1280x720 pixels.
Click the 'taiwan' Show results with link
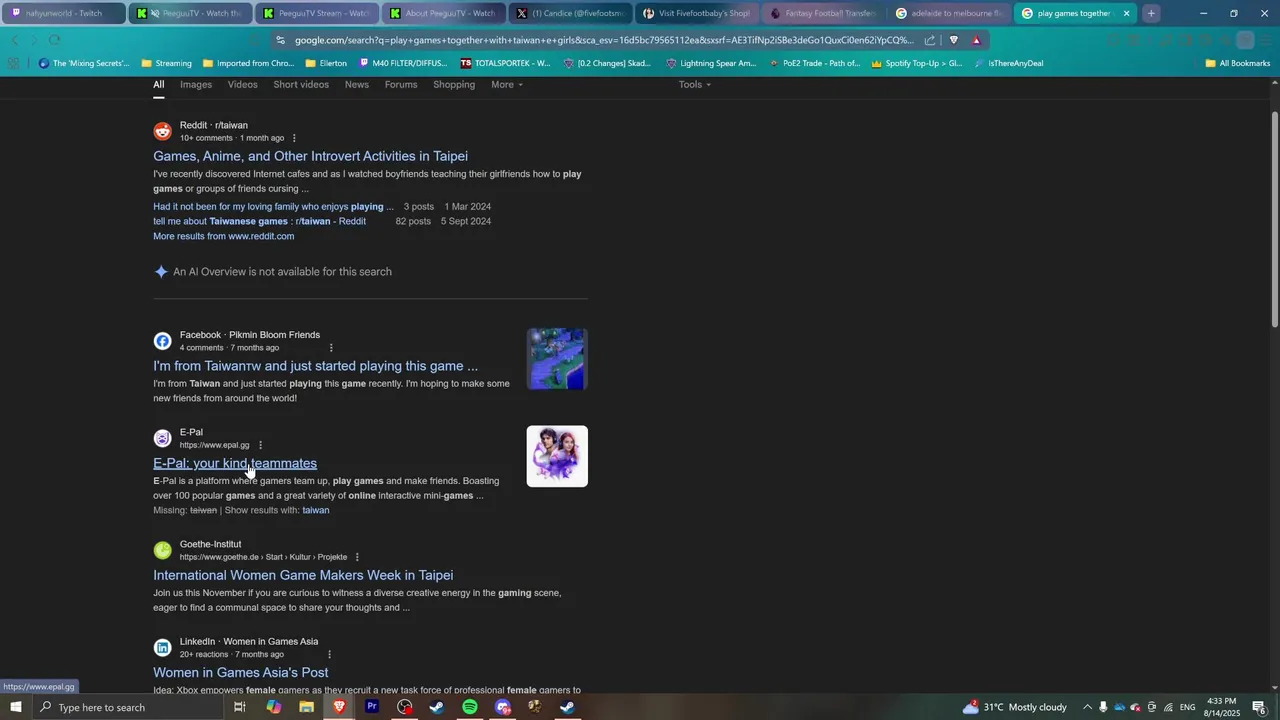316,510
